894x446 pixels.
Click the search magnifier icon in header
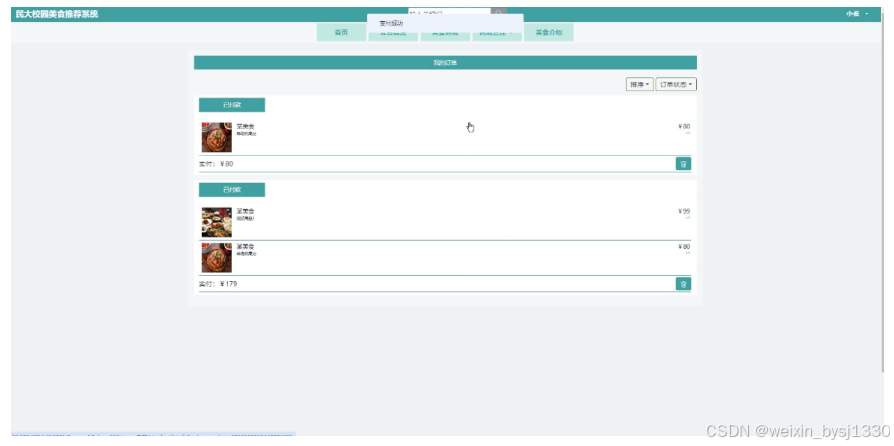click(x=499, y=11)
